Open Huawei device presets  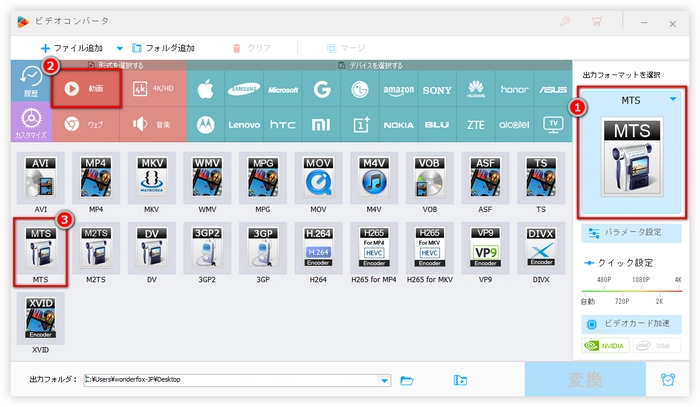[x=476, y=89]
